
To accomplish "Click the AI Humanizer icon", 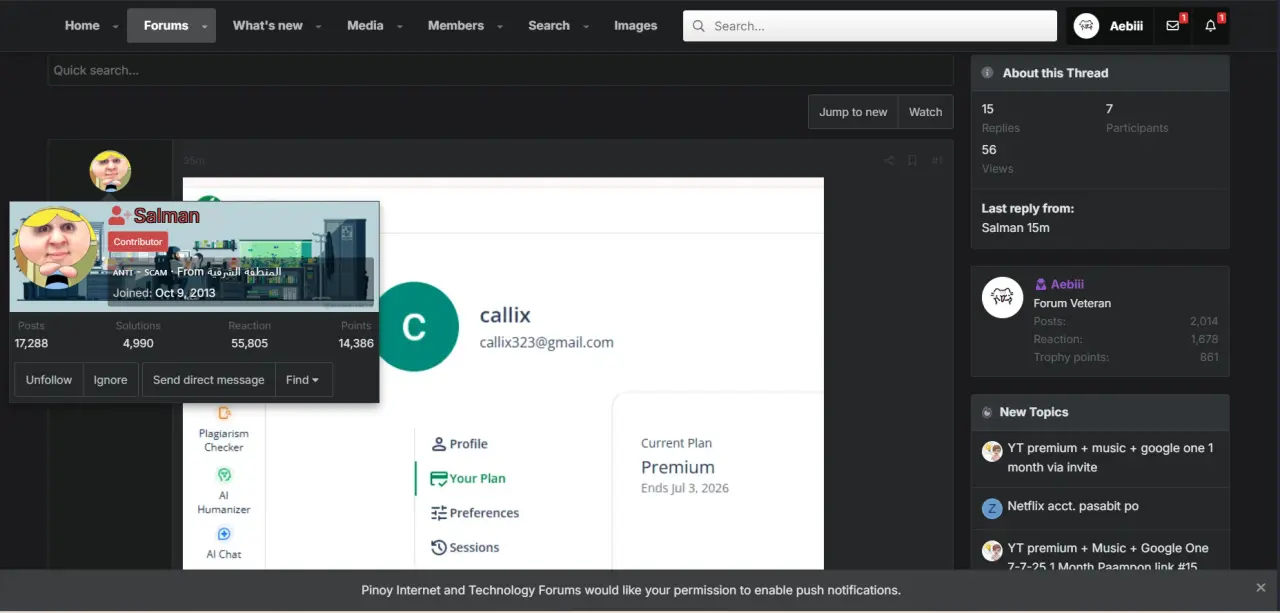I will point(224,475).
